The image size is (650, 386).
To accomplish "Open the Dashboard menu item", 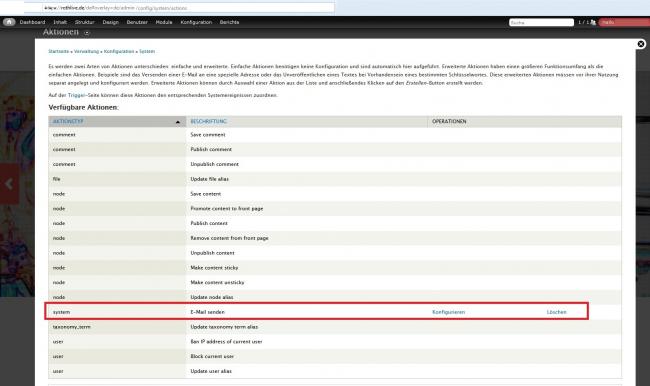I will [32, 22].
